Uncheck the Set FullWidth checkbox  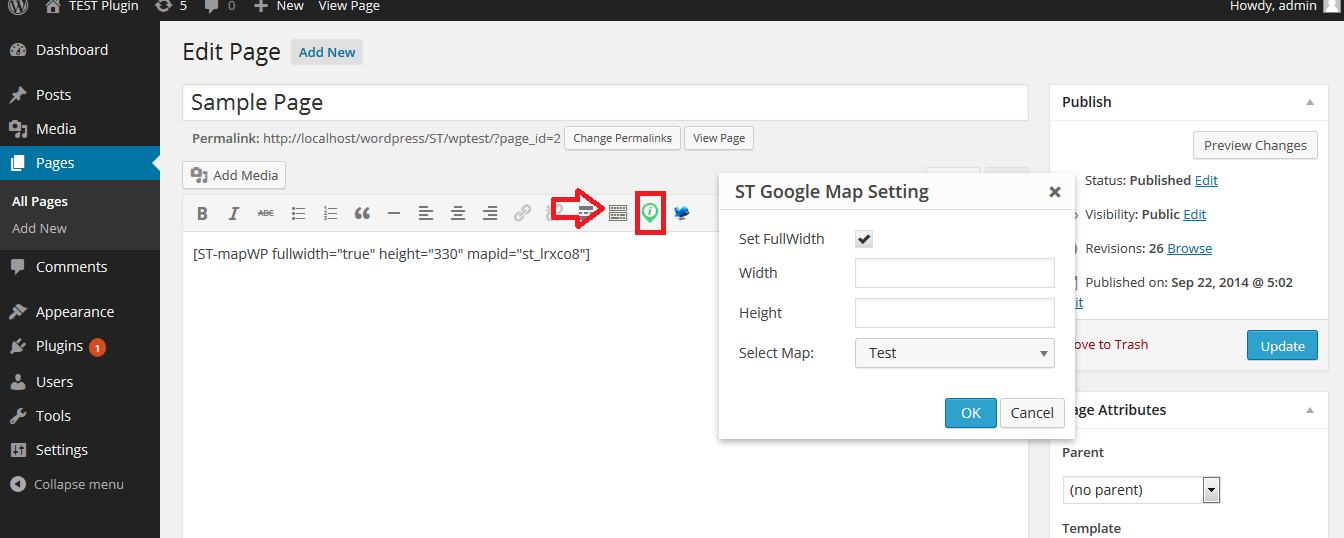[x=864, y=239]
